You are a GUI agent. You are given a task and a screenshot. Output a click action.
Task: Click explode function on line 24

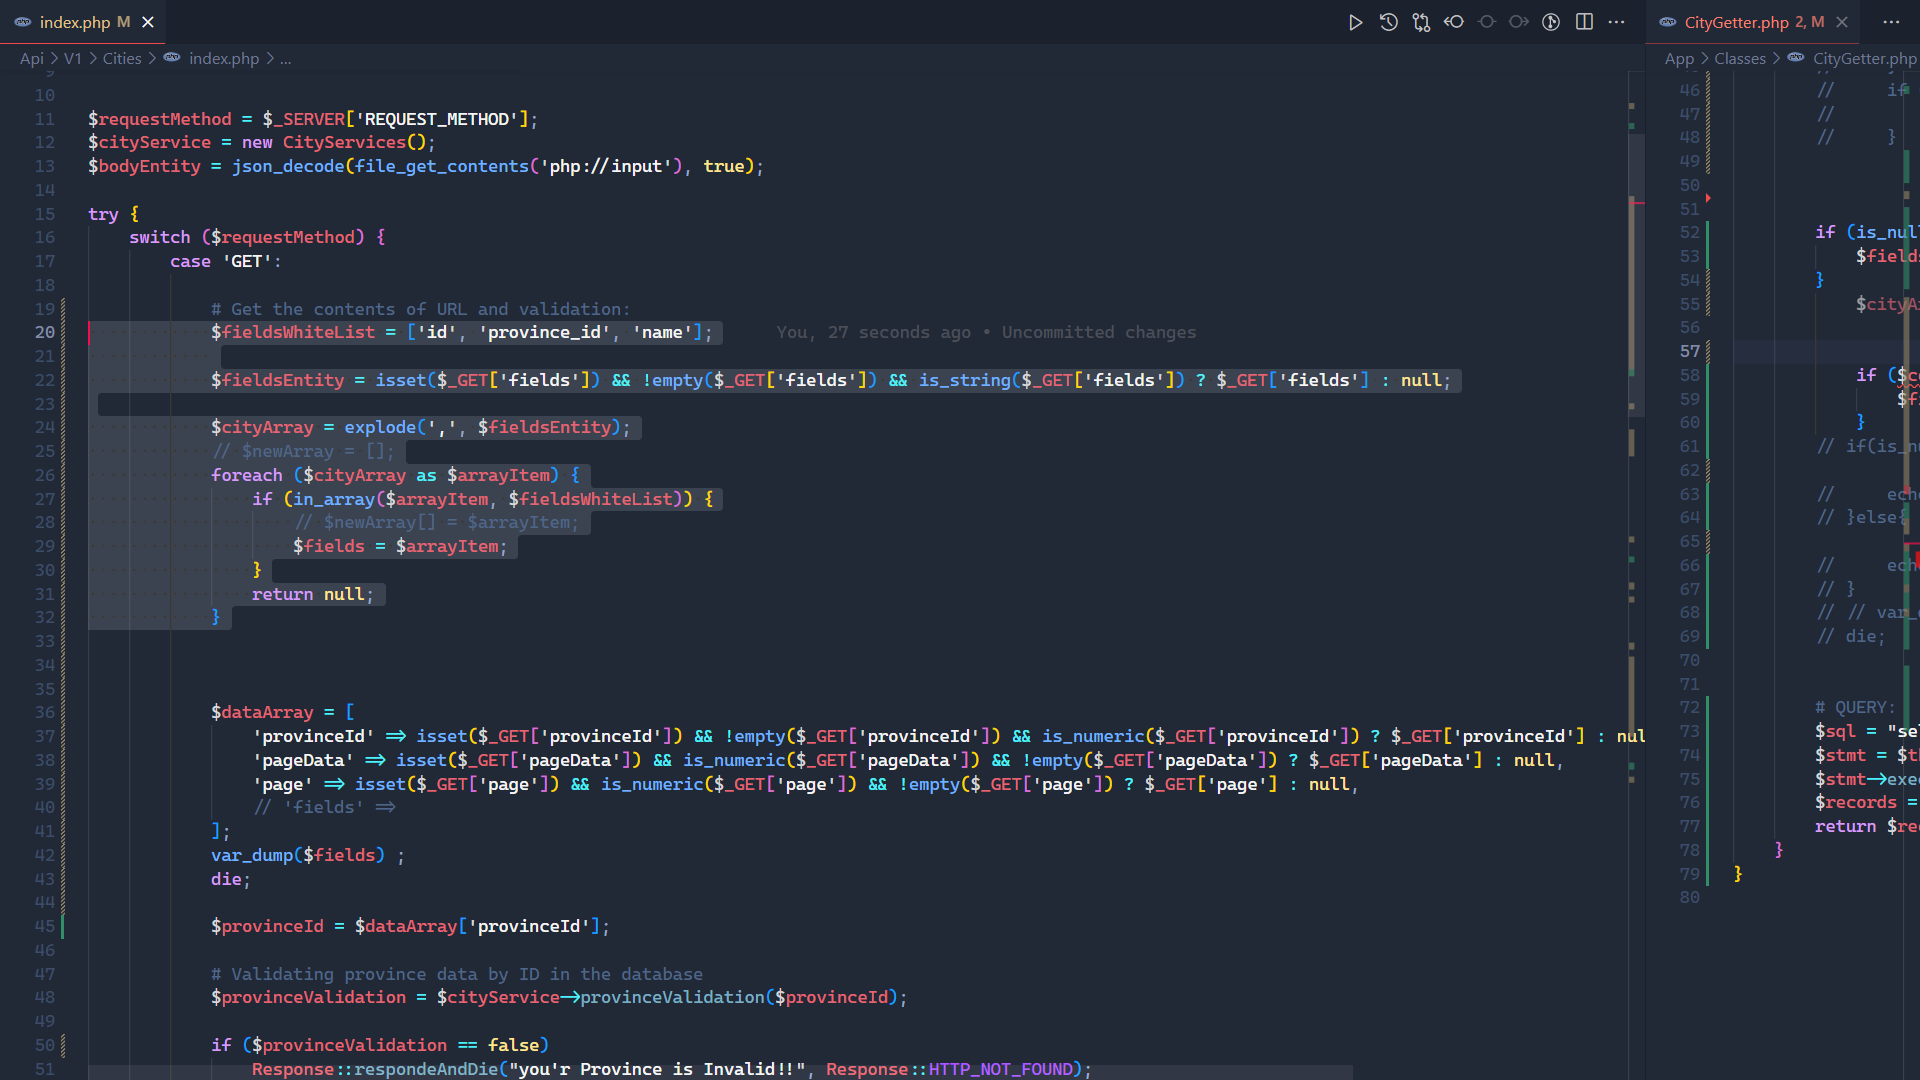380,428
